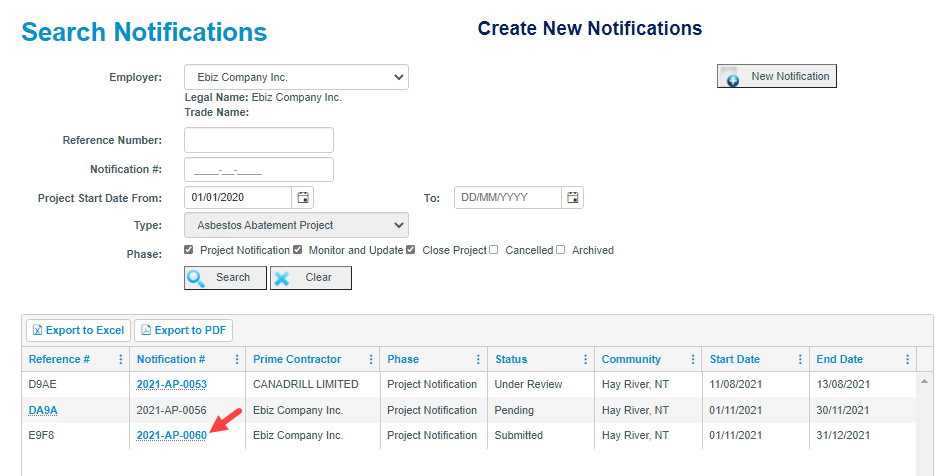944x476 pixels.
Task: Open notification 2021-AP-0060 link
Action: pos(172,435)
